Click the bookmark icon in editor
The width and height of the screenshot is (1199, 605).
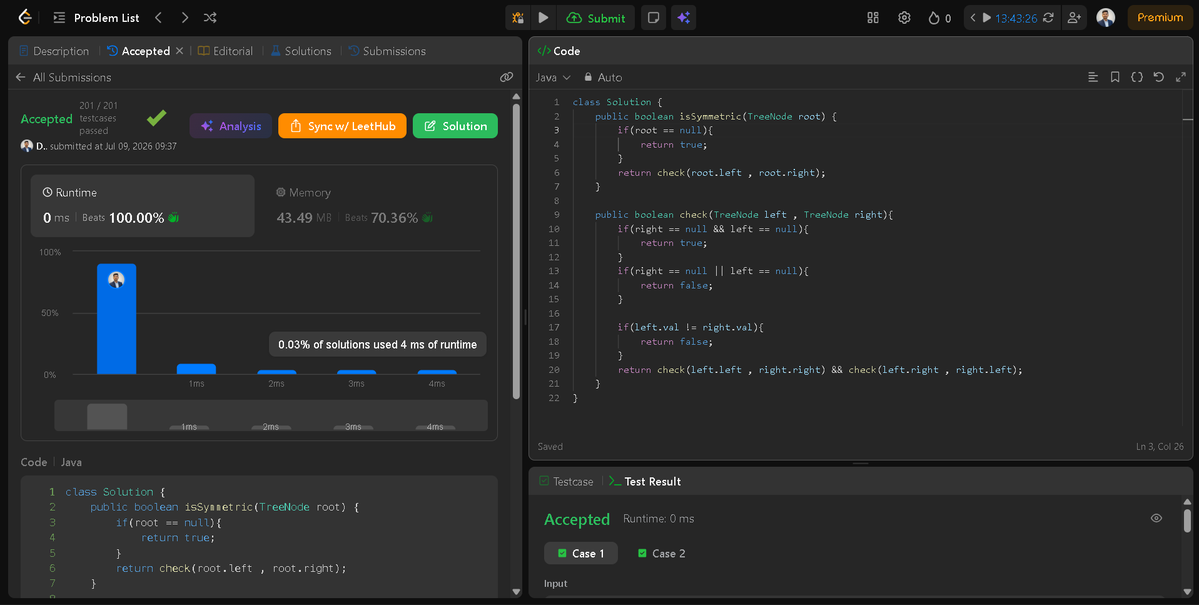pyautogui.click(x=1115, y=77)
